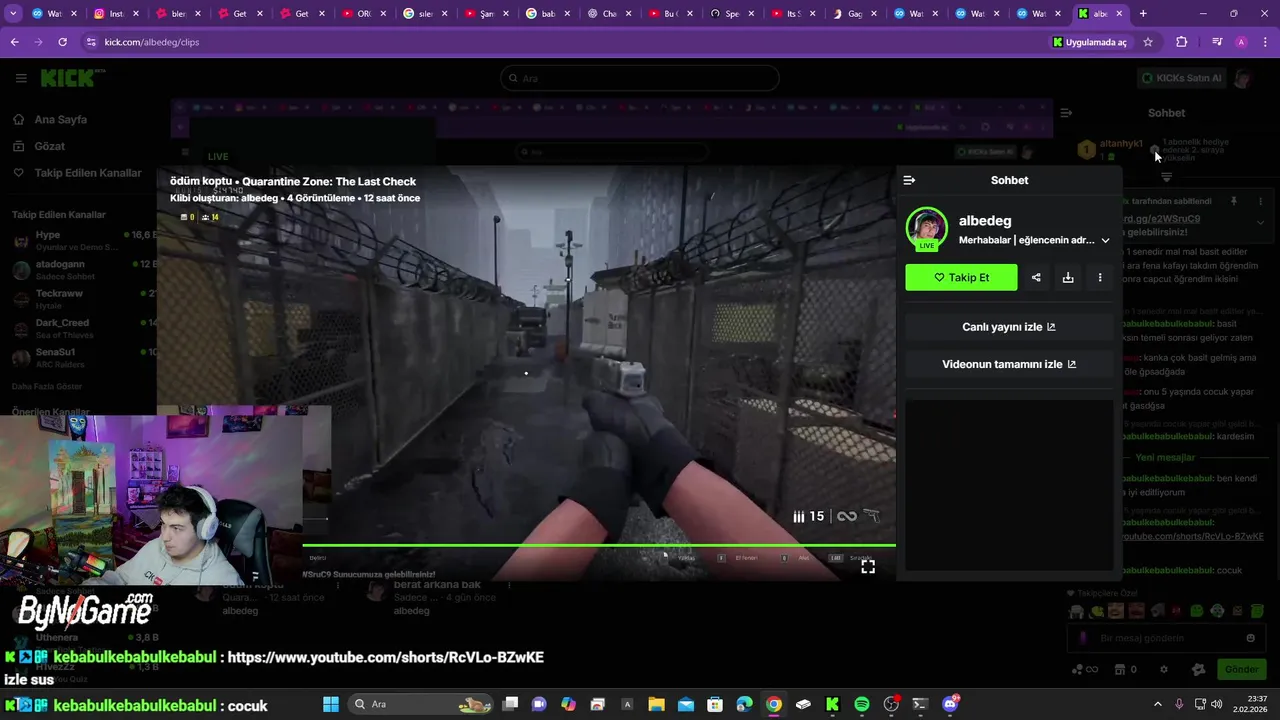Collapse the background Sohbet panel arrow icon
This screenshot has width=1280, height=720.
pyautogui.click(x=1066, y=113)
